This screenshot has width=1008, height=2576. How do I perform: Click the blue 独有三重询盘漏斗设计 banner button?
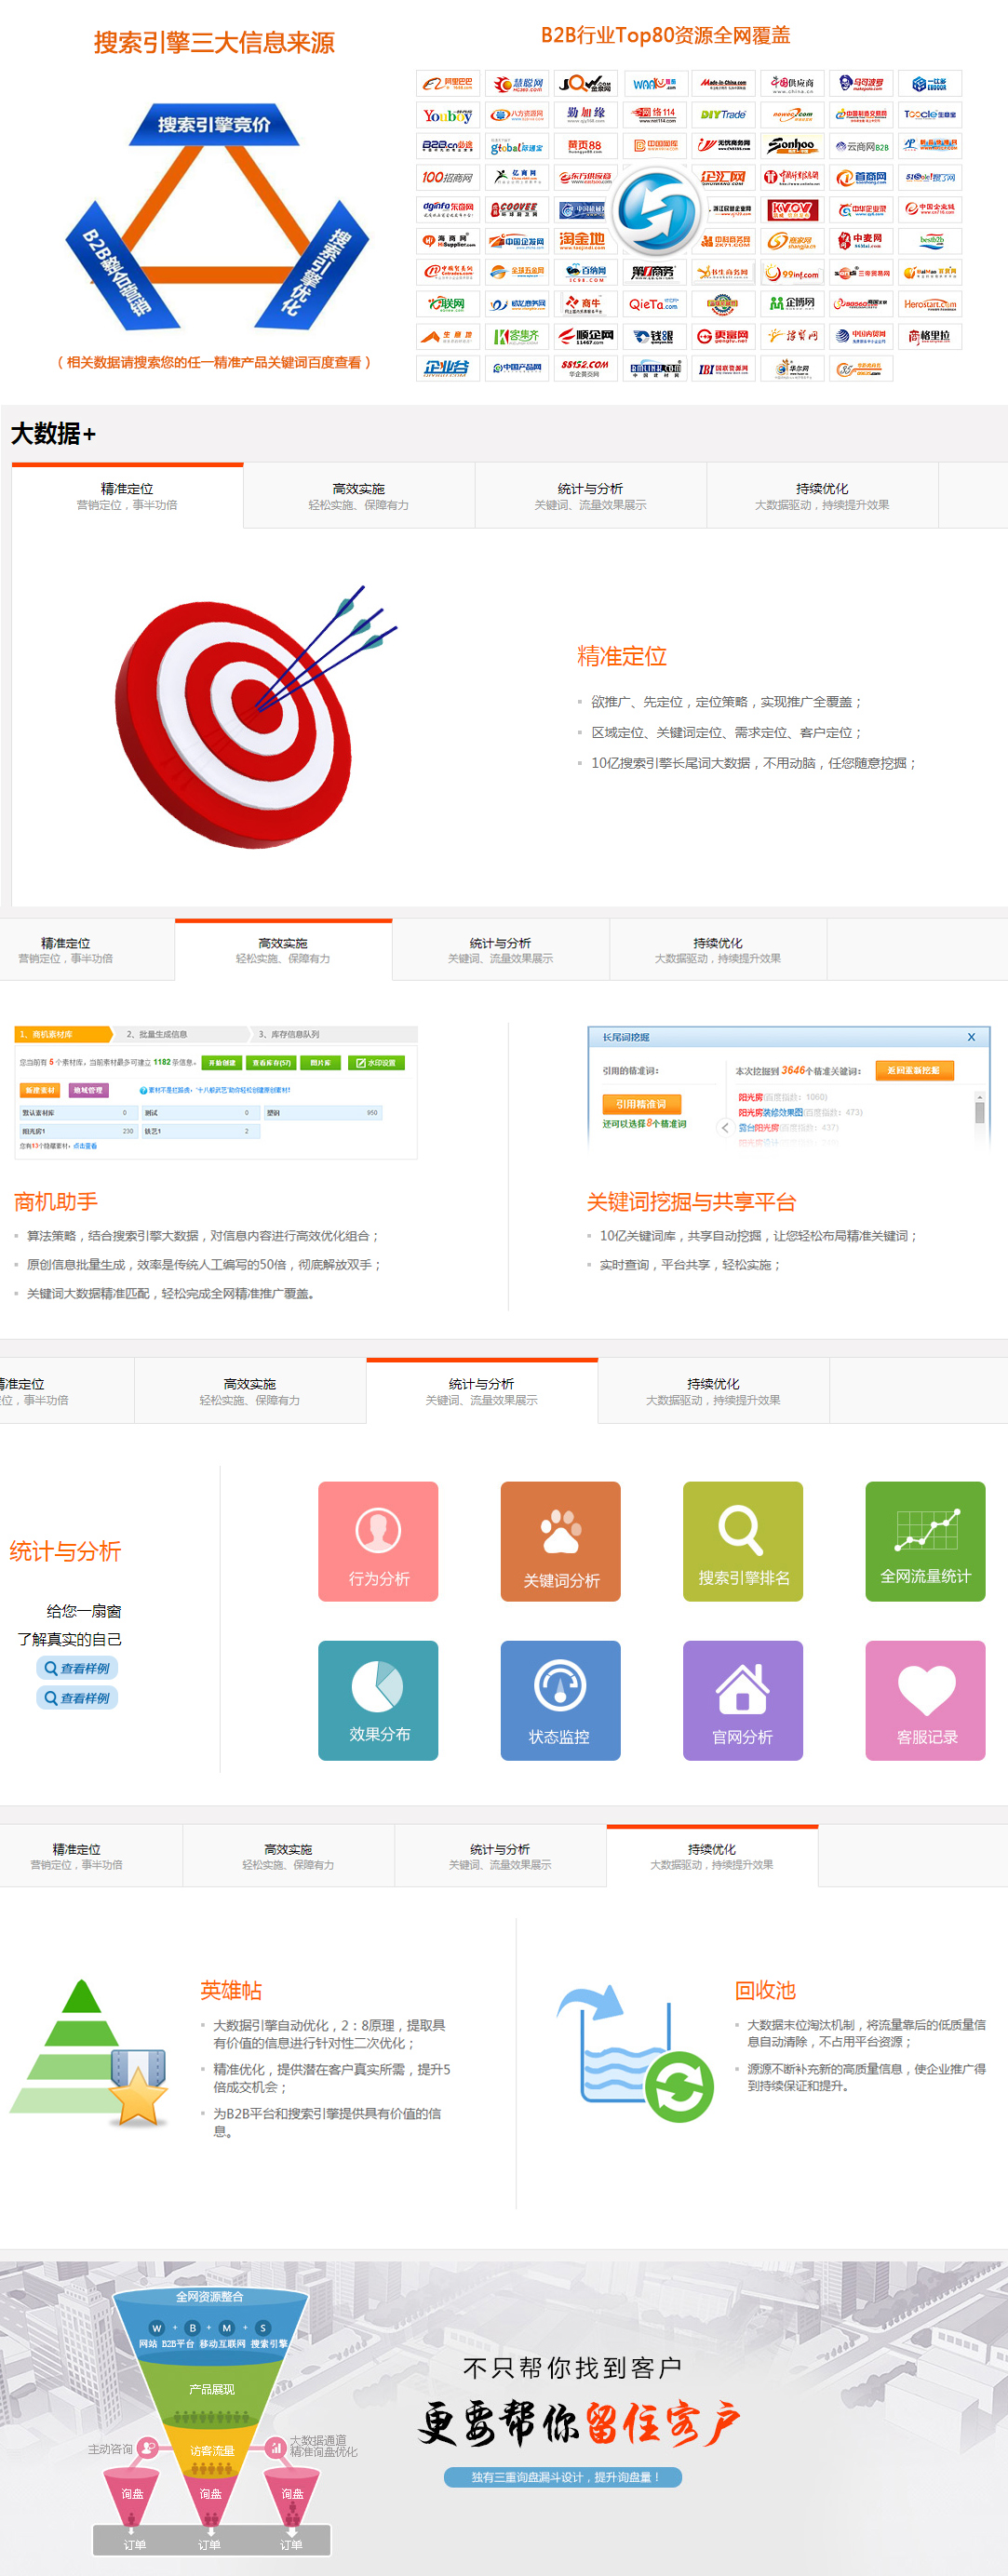pos(563,2477)
